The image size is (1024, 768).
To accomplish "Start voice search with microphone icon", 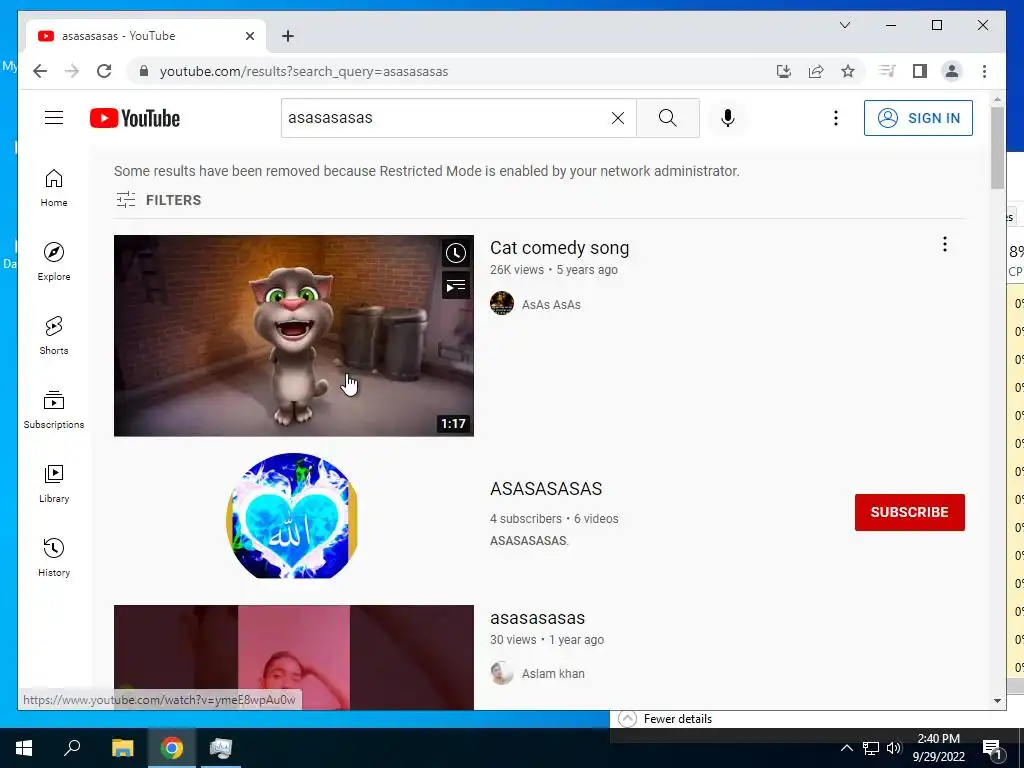I will [x=728, y=118].
